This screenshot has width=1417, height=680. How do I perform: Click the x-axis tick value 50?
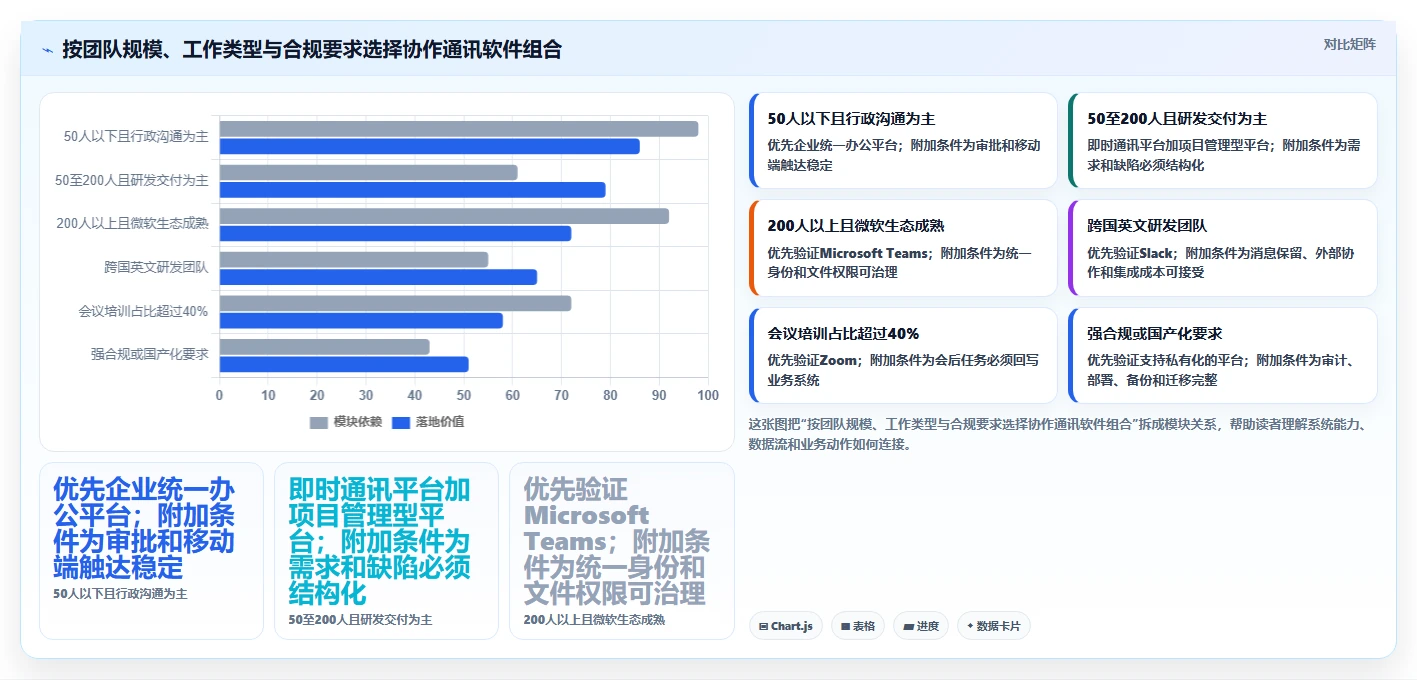tap(464, 395)
